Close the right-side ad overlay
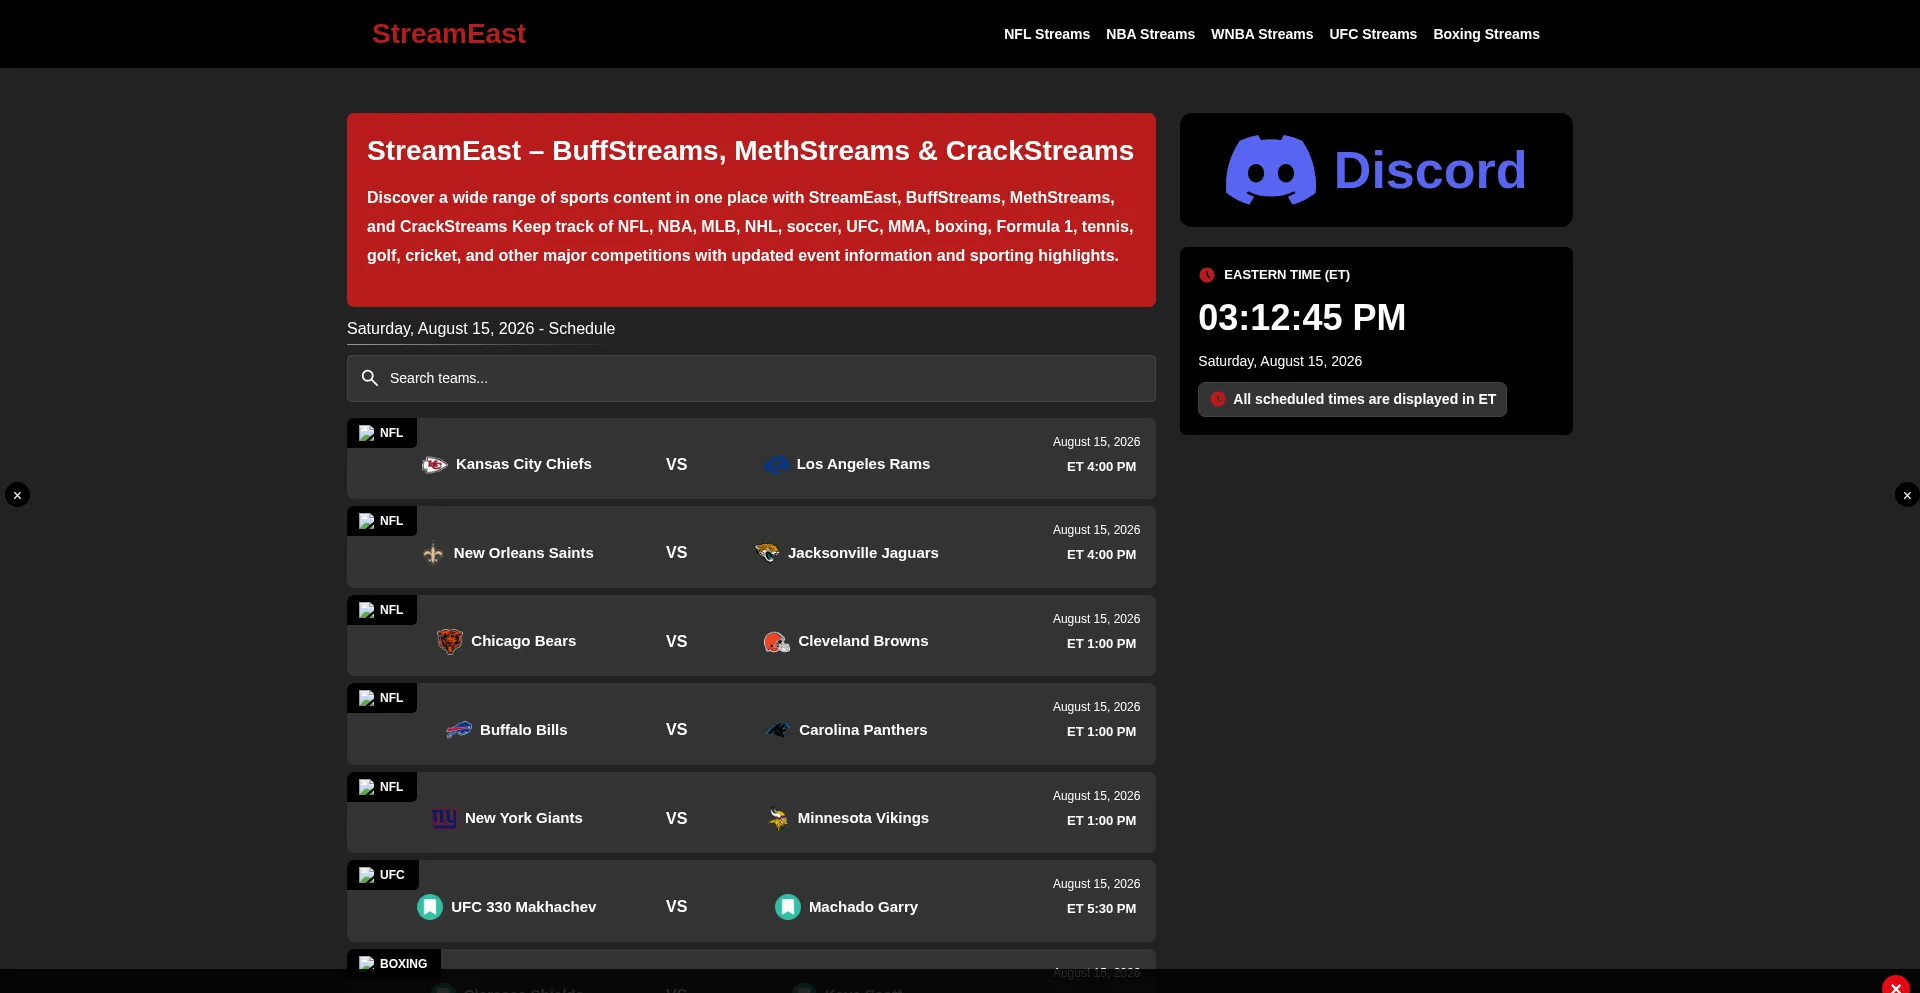This screenshot has width=1920, height=993. click(x=1907, y=495)
